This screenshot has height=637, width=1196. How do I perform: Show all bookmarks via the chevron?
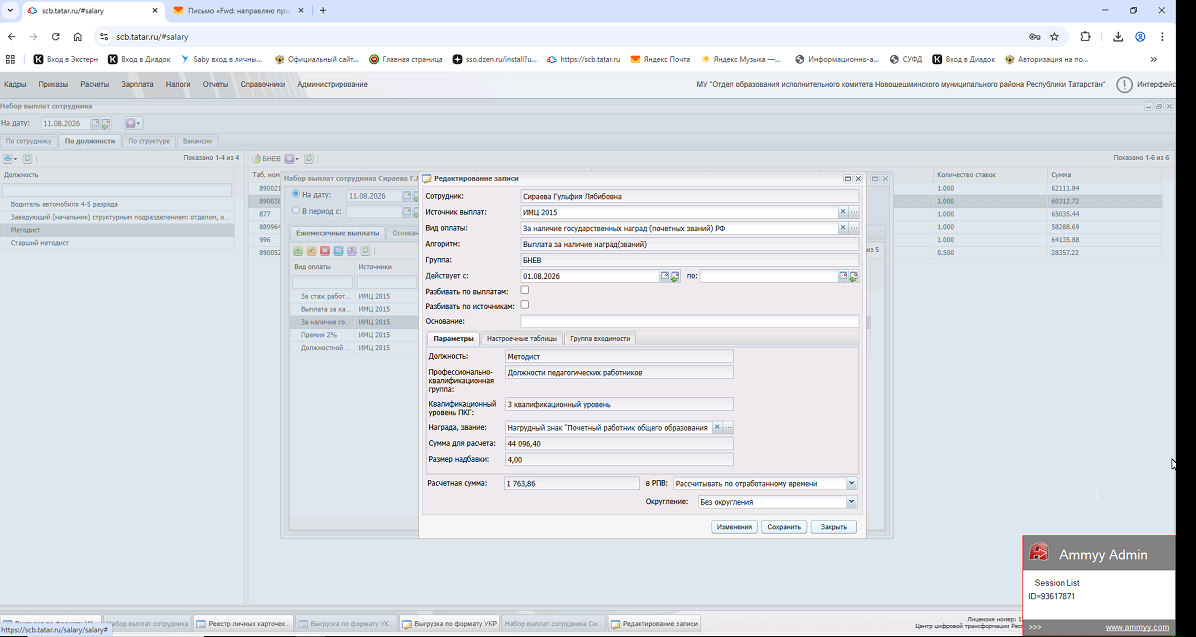[1153, 59]
